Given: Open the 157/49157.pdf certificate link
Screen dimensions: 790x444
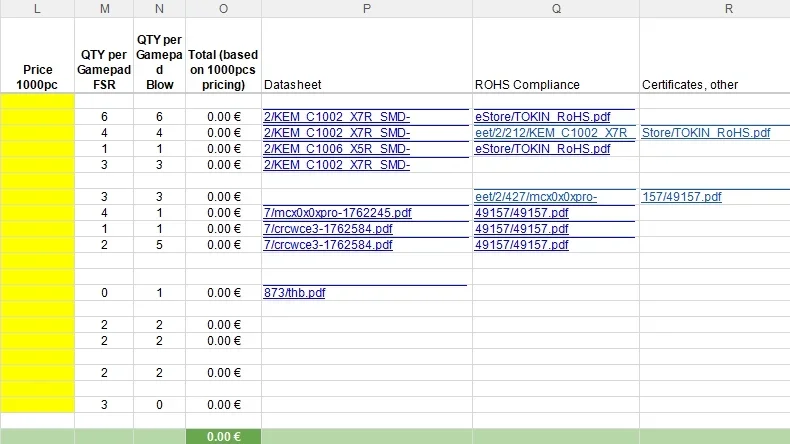Looking at the screenshot, I should click(x=682, y=197).
